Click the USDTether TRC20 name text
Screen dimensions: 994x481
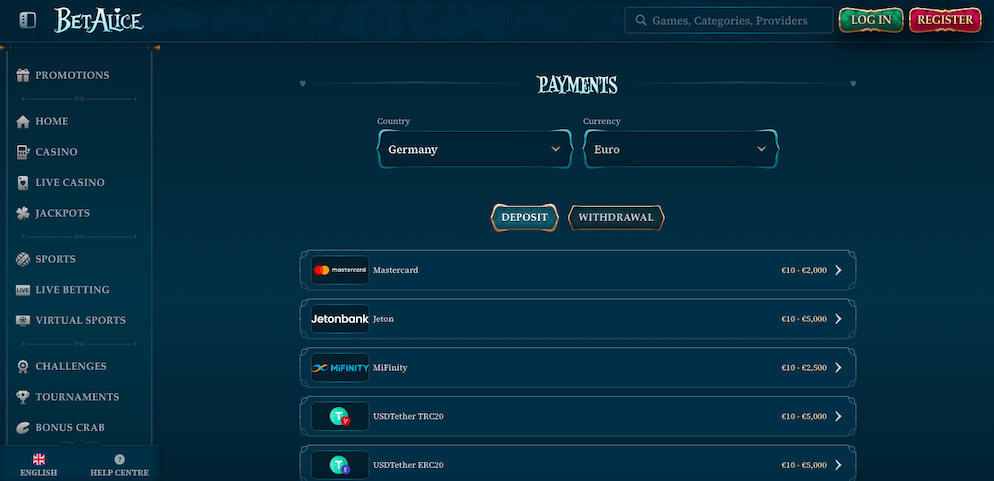click(x=408, y=416)
